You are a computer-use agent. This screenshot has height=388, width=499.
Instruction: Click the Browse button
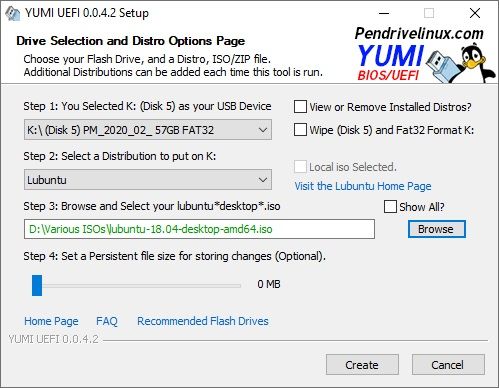(x=436, y=229)
